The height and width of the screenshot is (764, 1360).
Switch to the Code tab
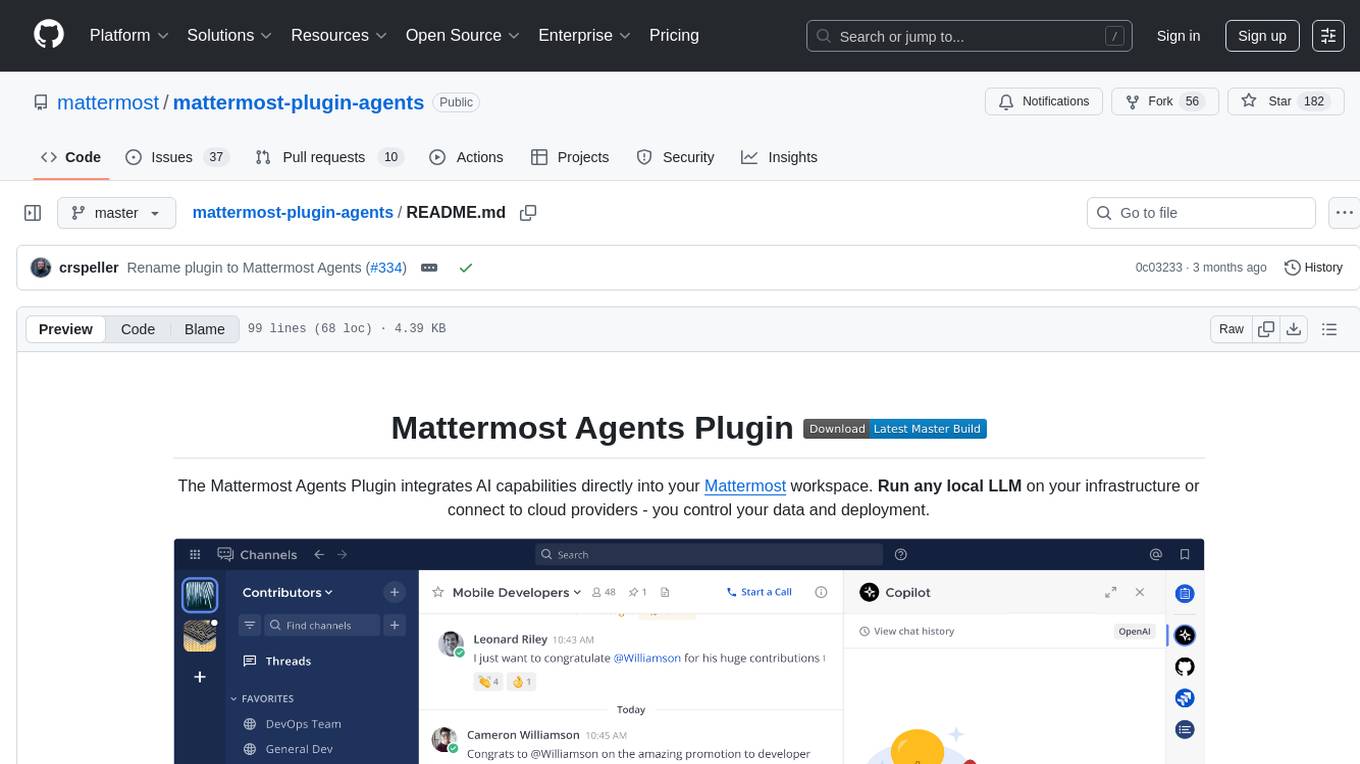click(x=71, y=157)
